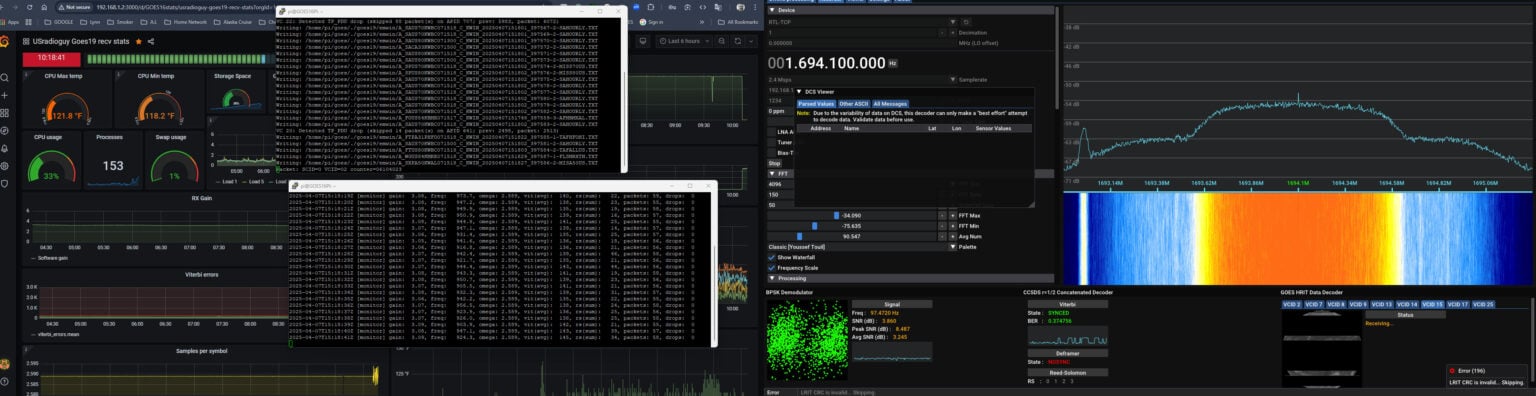Click the share dashboard icon
Viewport: 1536px width, 396px height.
pos(152,41)
